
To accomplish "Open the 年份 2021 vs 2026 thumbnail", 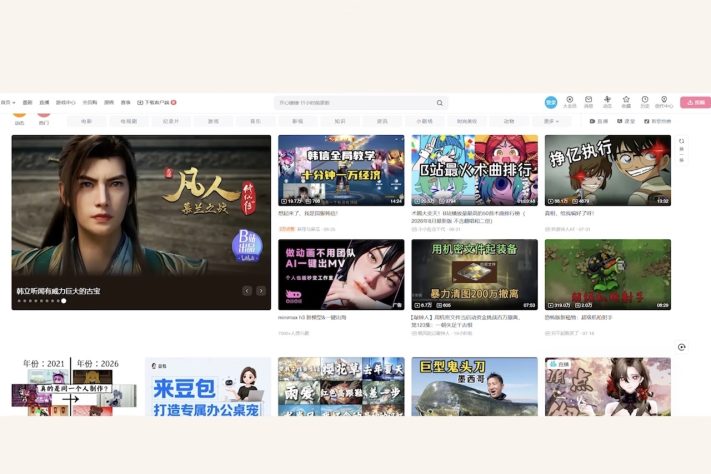I will click(x=74, y=386).
